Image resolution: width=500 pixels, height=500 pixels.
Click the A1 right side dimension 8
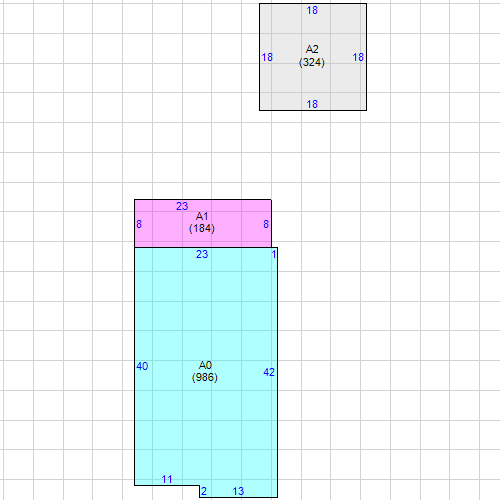pos(266,224)
